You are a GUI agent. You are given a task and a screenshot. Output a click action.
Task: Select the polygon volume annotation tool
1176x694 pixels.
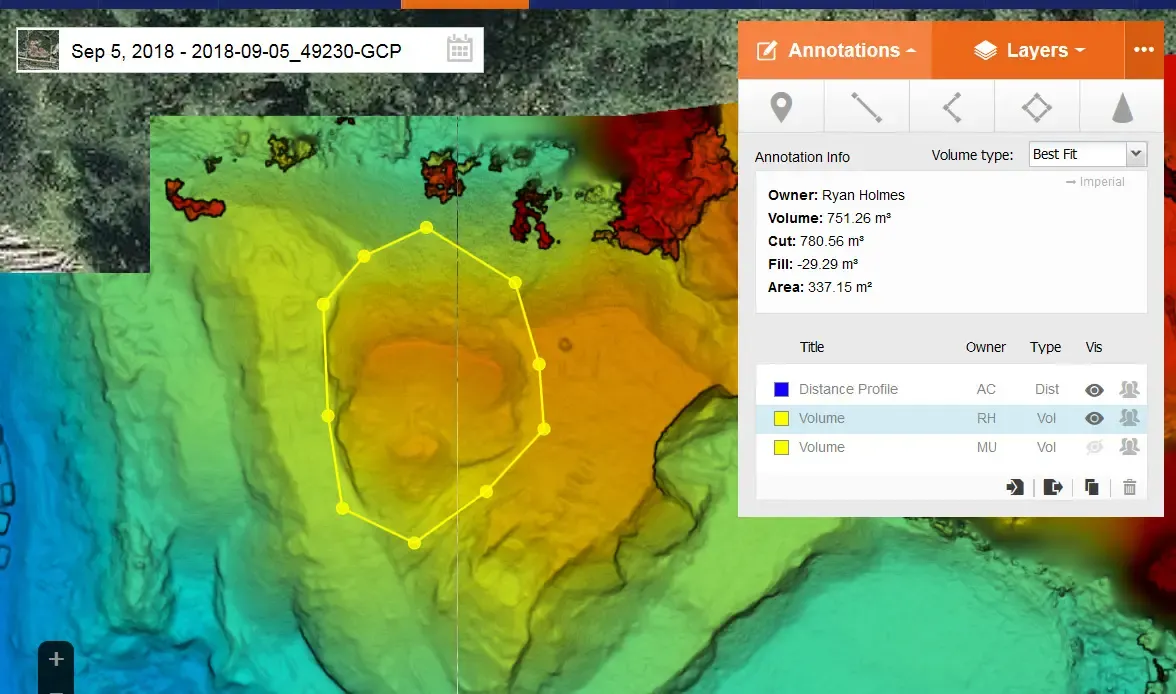[x=1036, y=105]
